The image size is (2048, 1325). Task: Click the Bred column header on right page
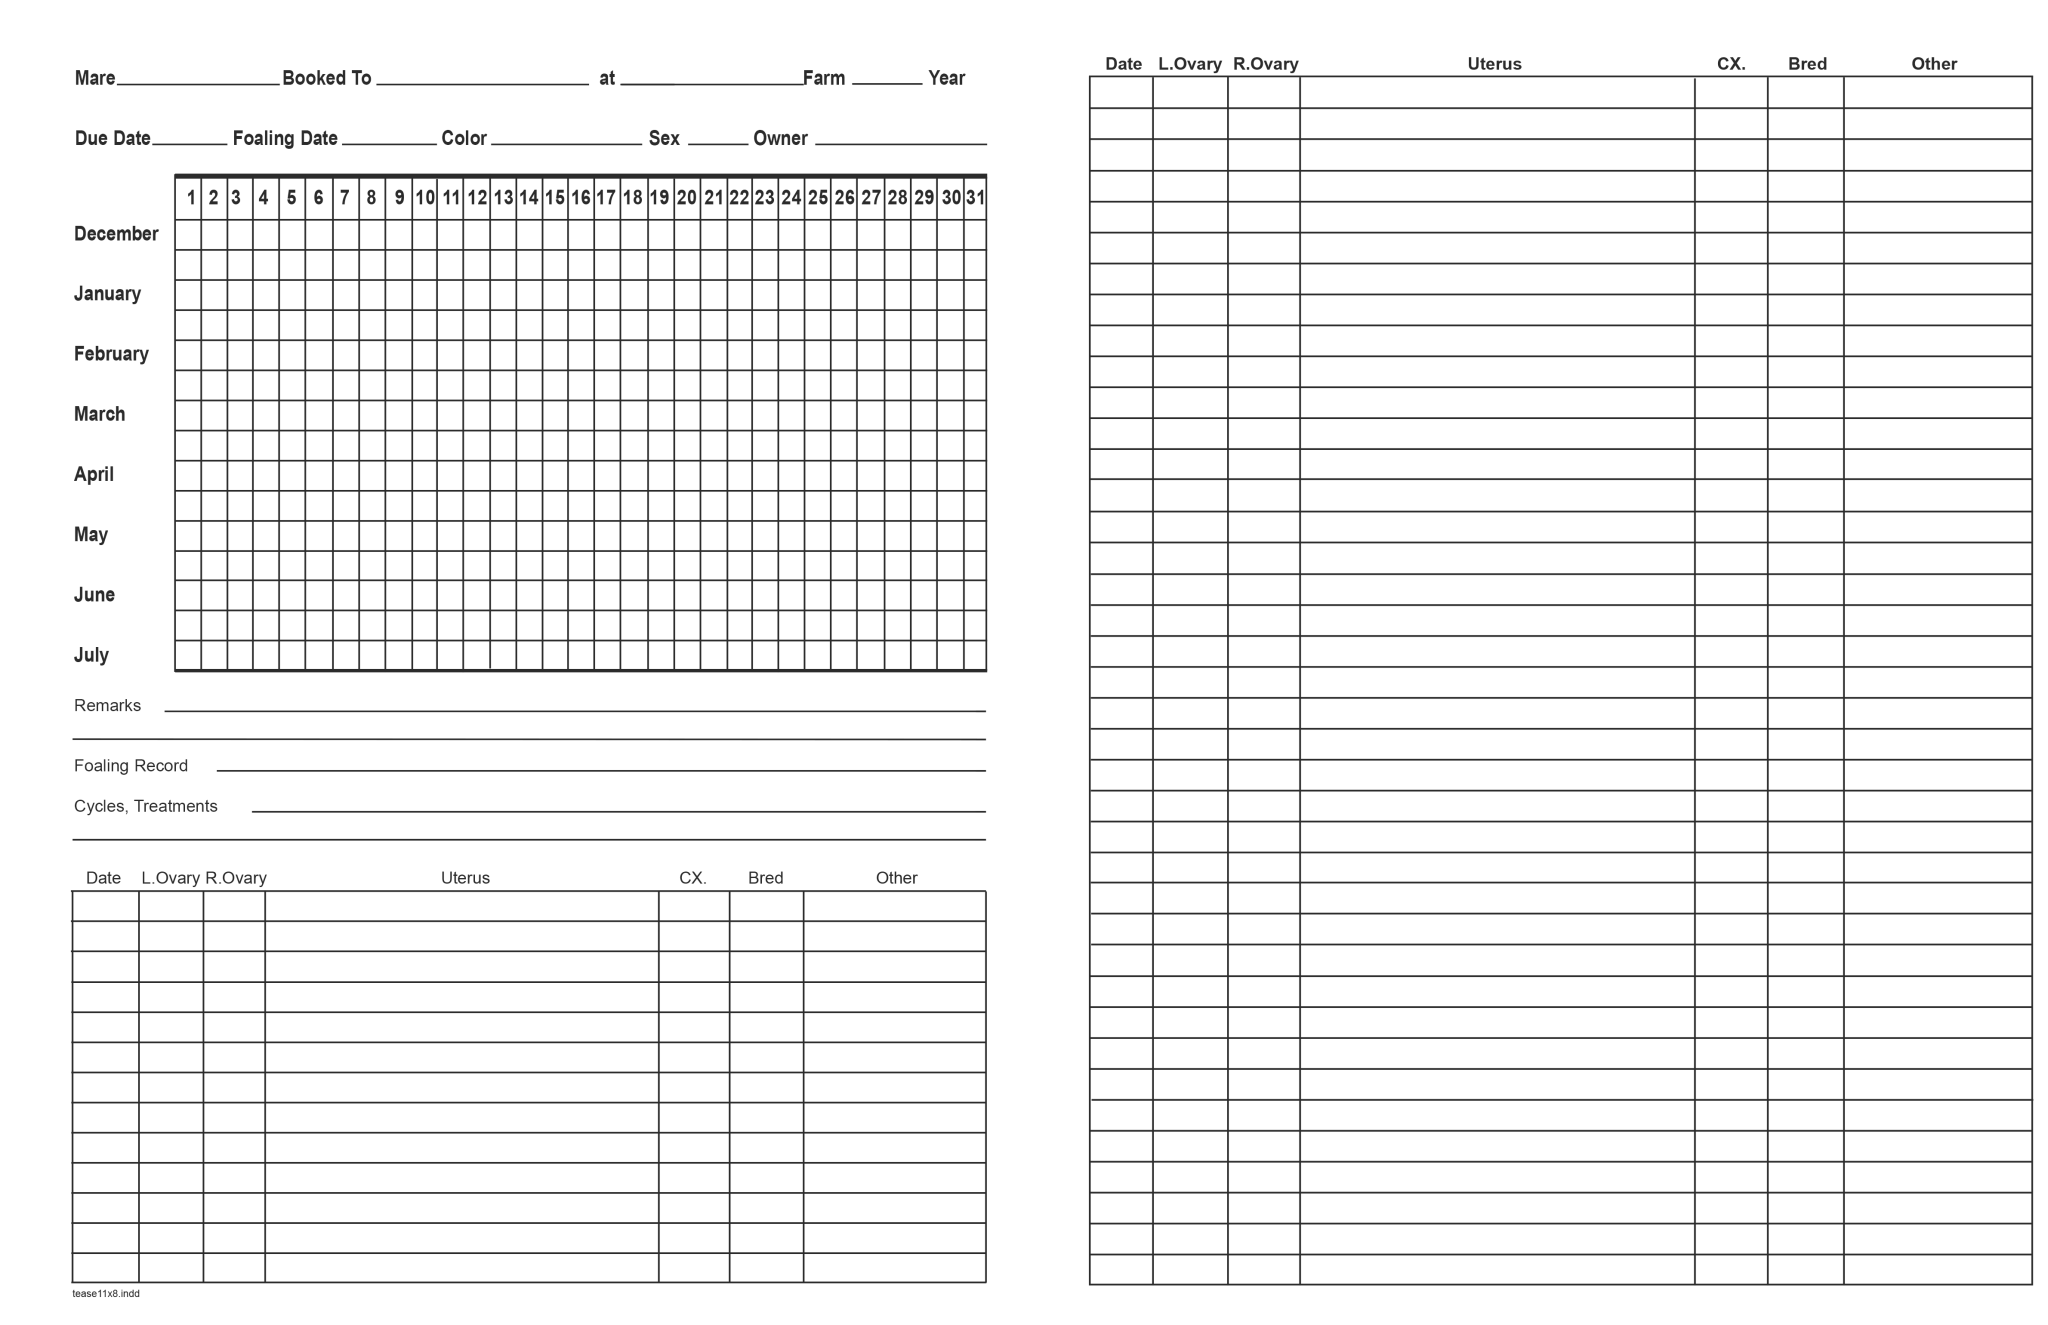[1807, 63]
